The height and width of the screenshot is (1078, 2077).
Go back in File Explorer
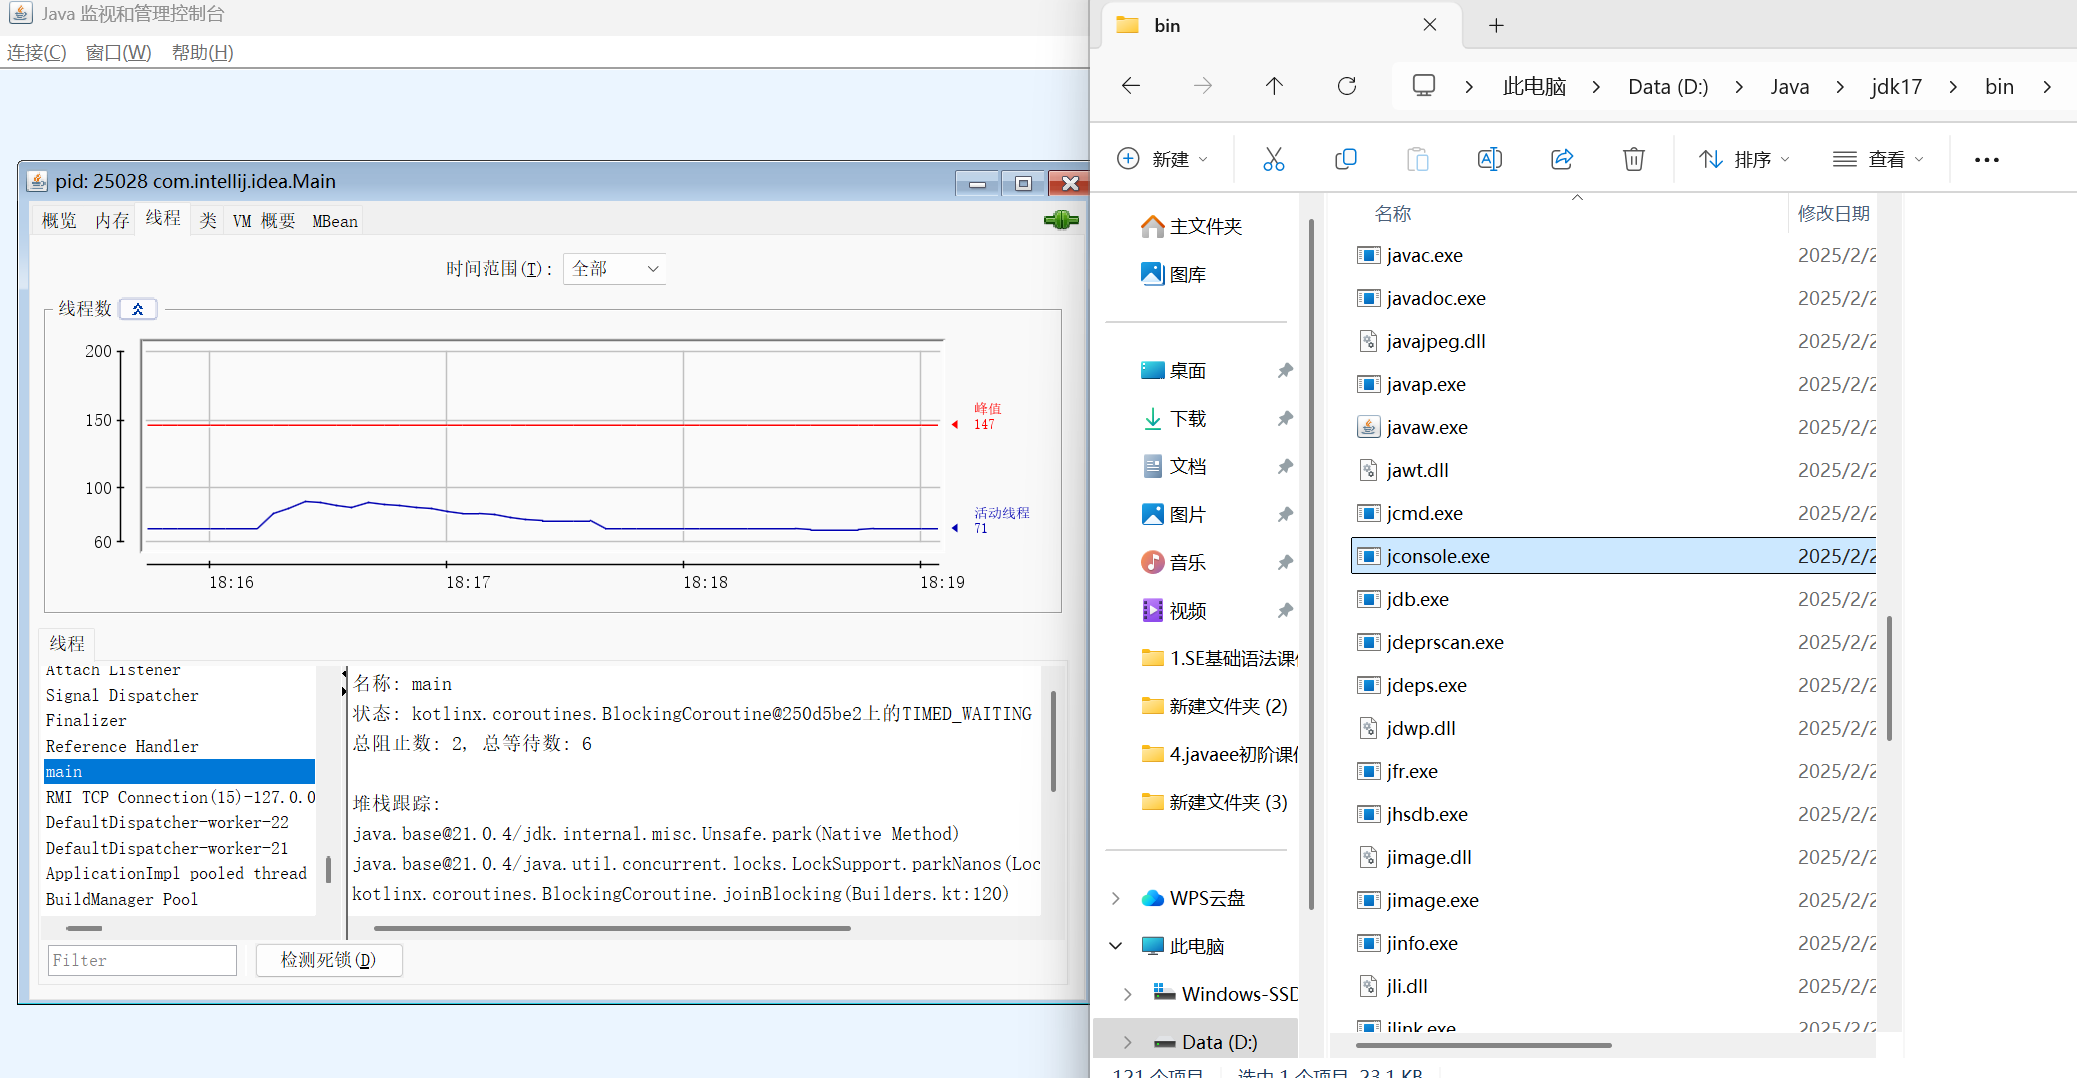[1131, 86]
